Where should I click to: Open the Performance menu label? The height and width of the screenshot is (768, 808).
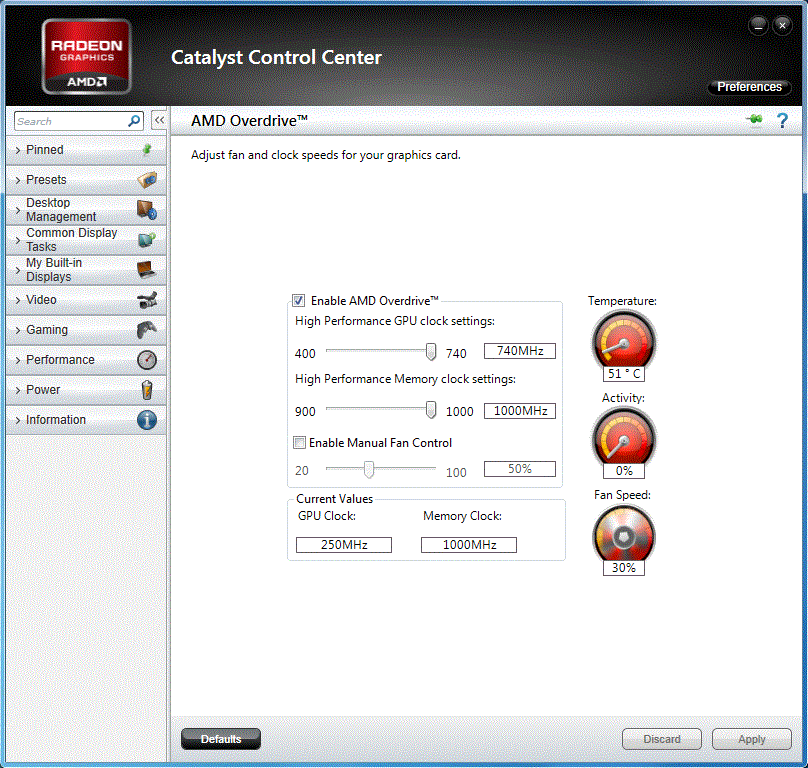pos(60,360)
